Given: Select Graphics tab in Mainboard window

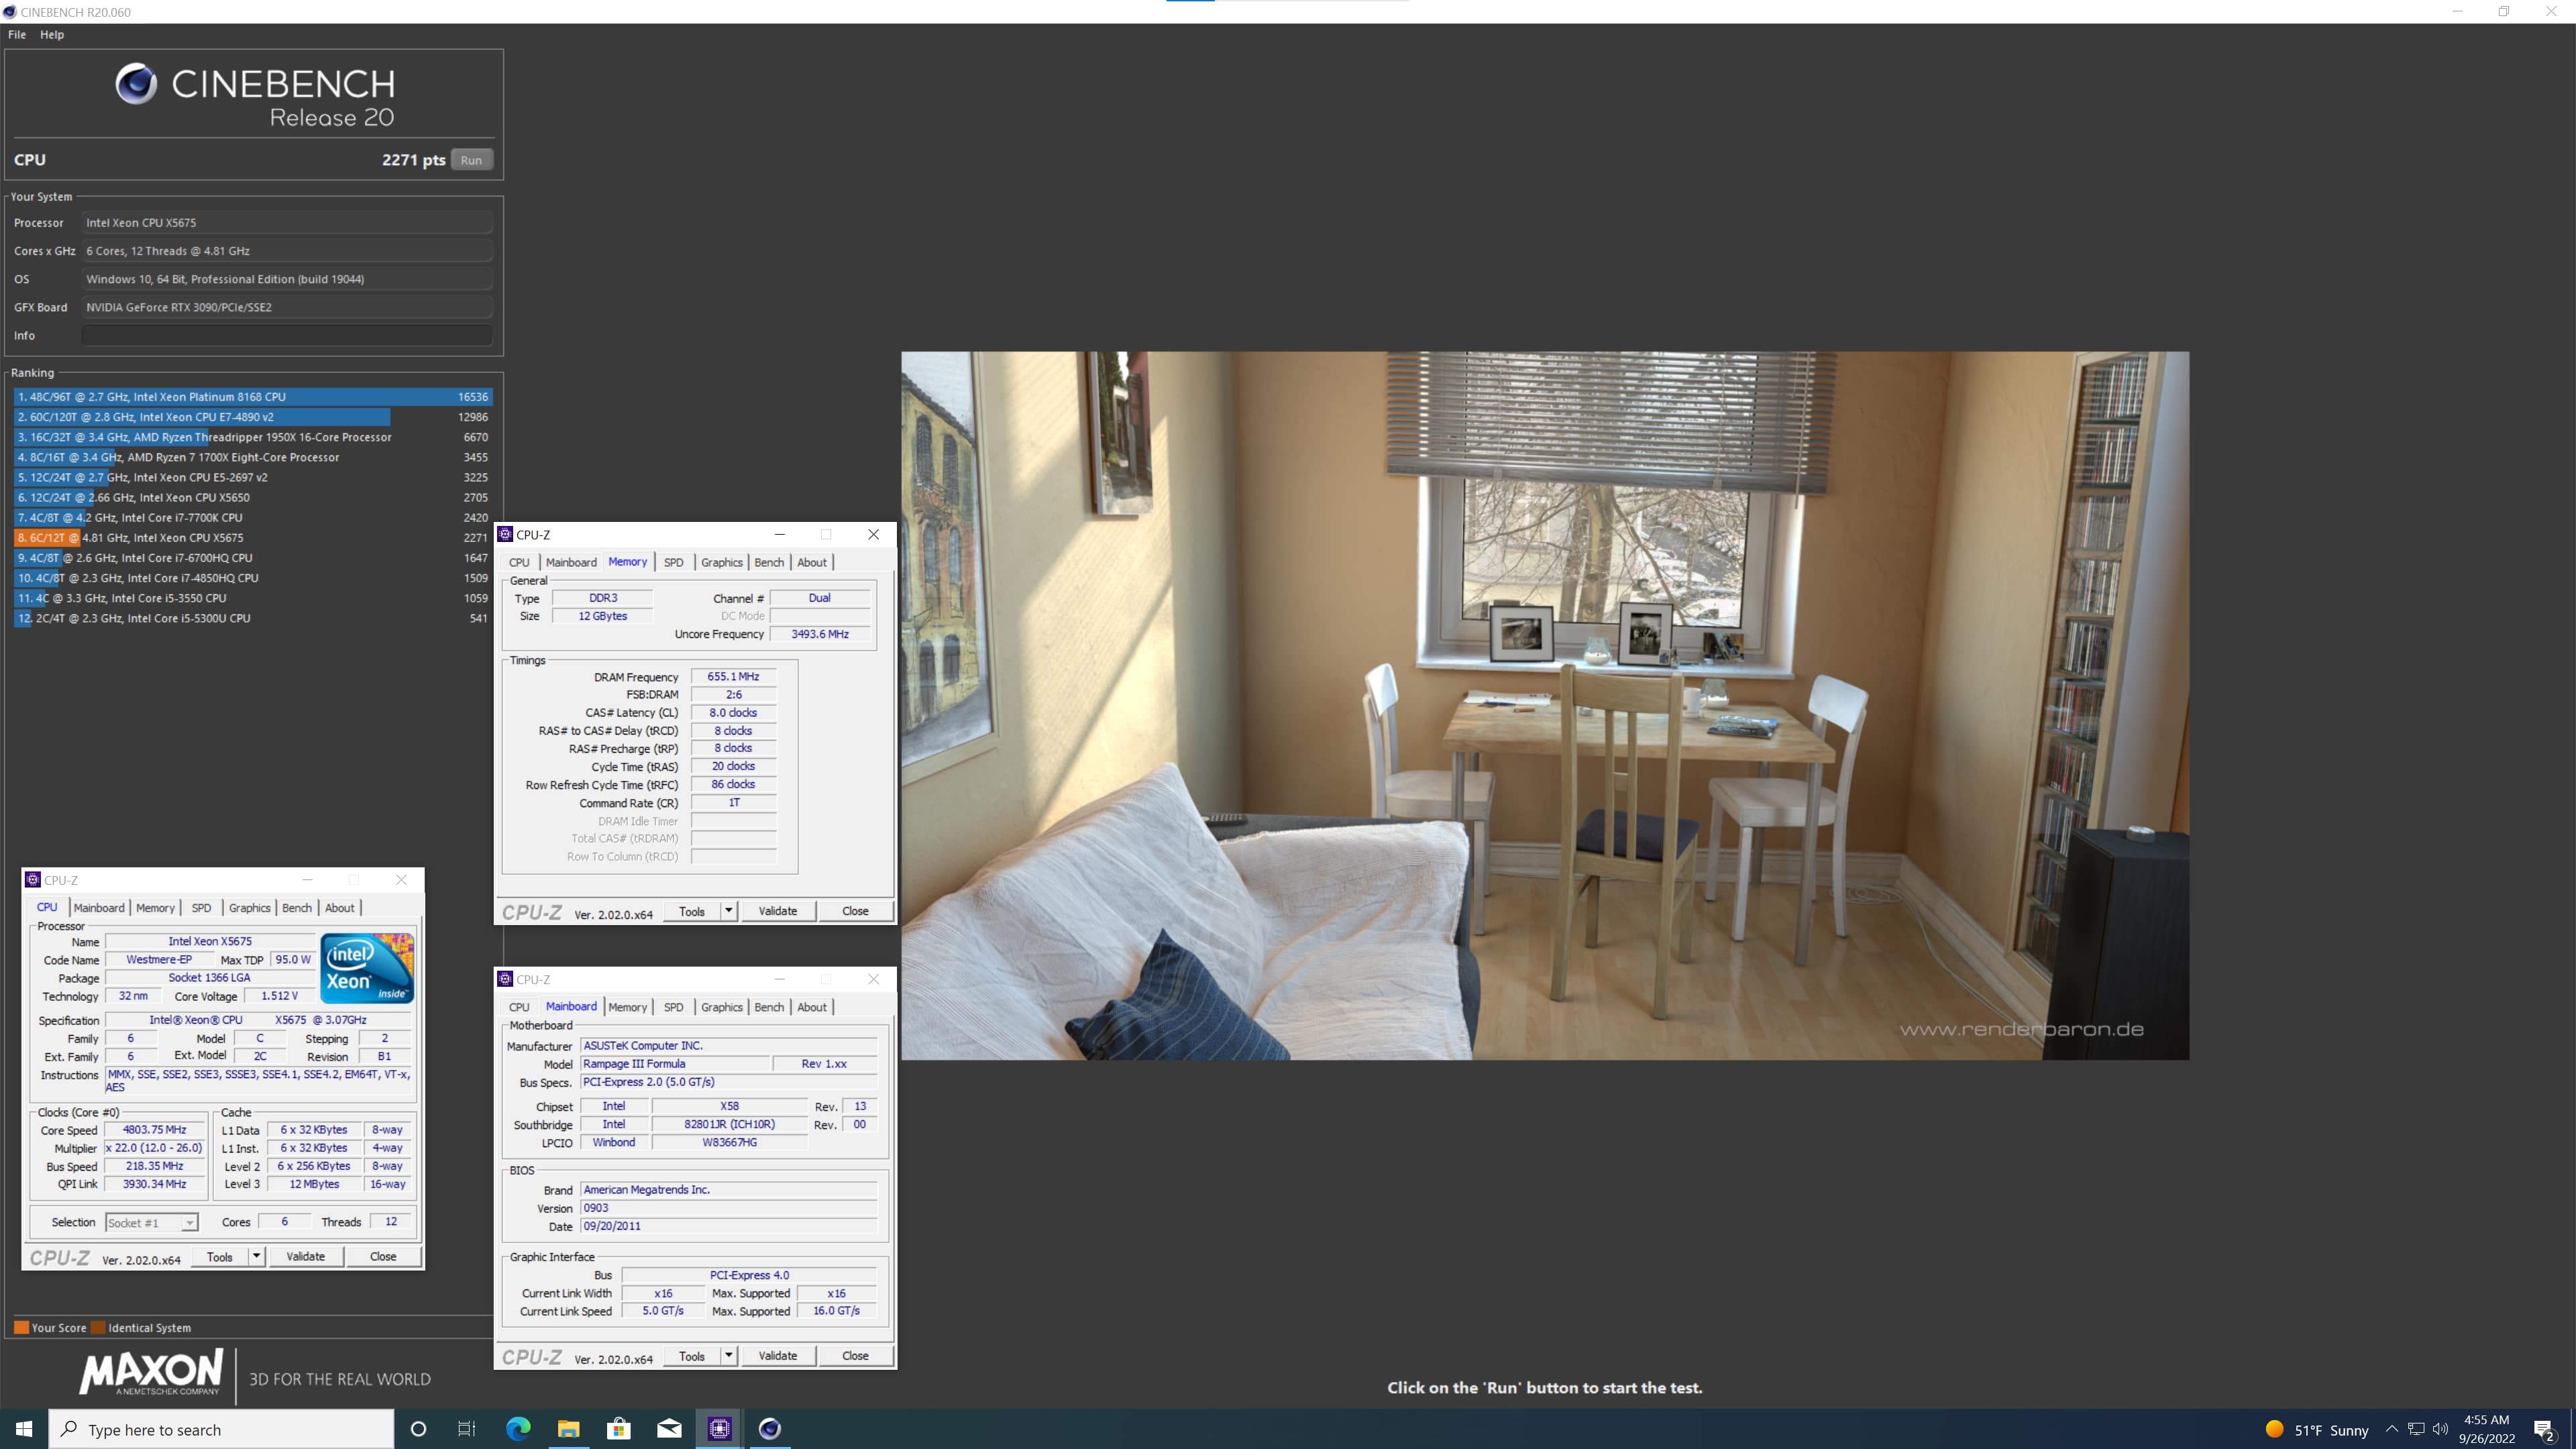Looking at the screenshot, I should click(x=722, y=1007).
